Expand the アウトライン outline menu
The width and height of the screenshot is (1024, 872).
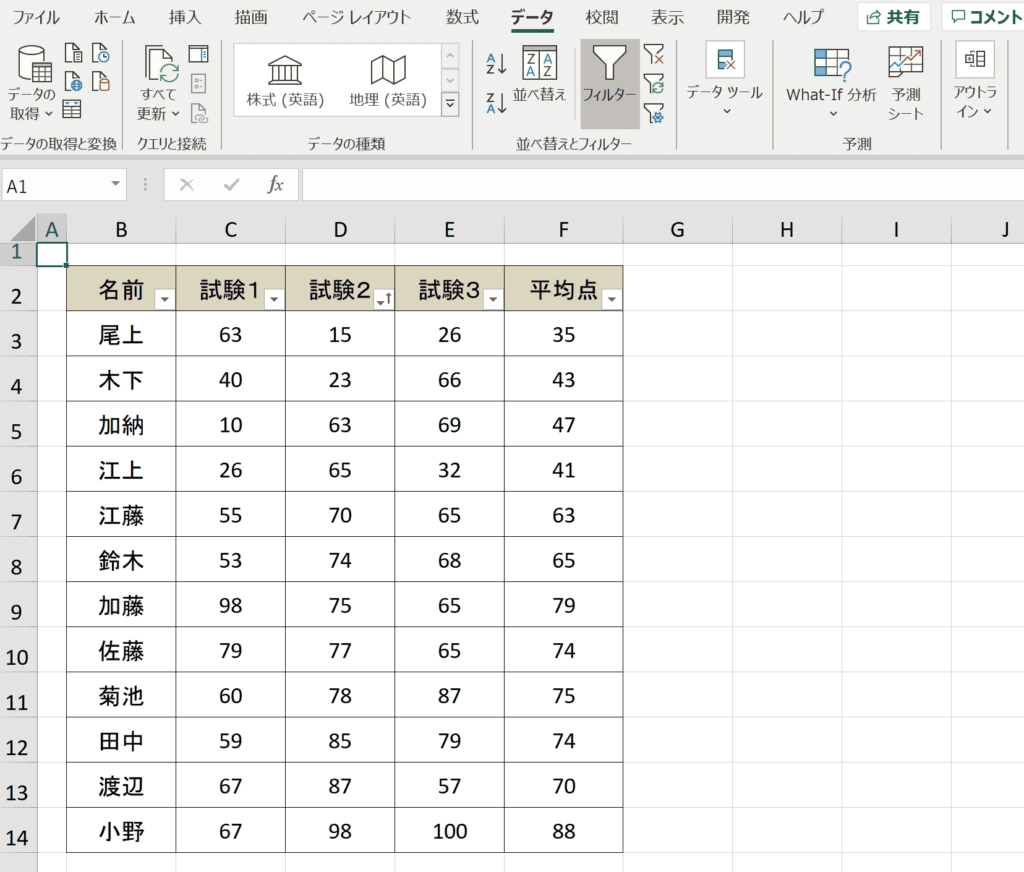coord(975,80)
